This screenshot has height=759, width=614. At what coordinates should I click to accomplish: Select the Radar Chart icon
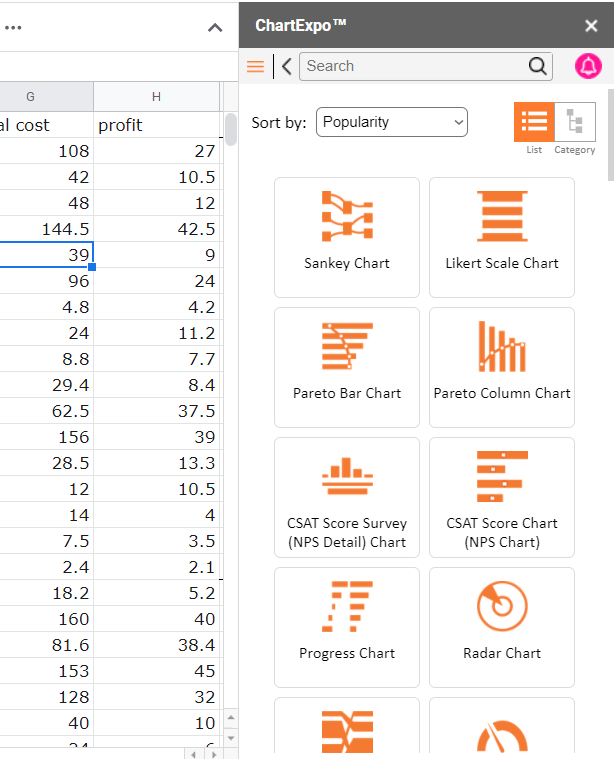click(x=501, y=607)
